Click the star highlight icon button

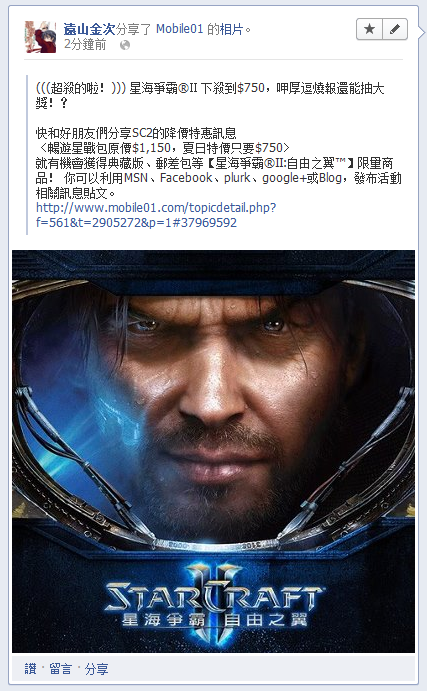point(369,30)
